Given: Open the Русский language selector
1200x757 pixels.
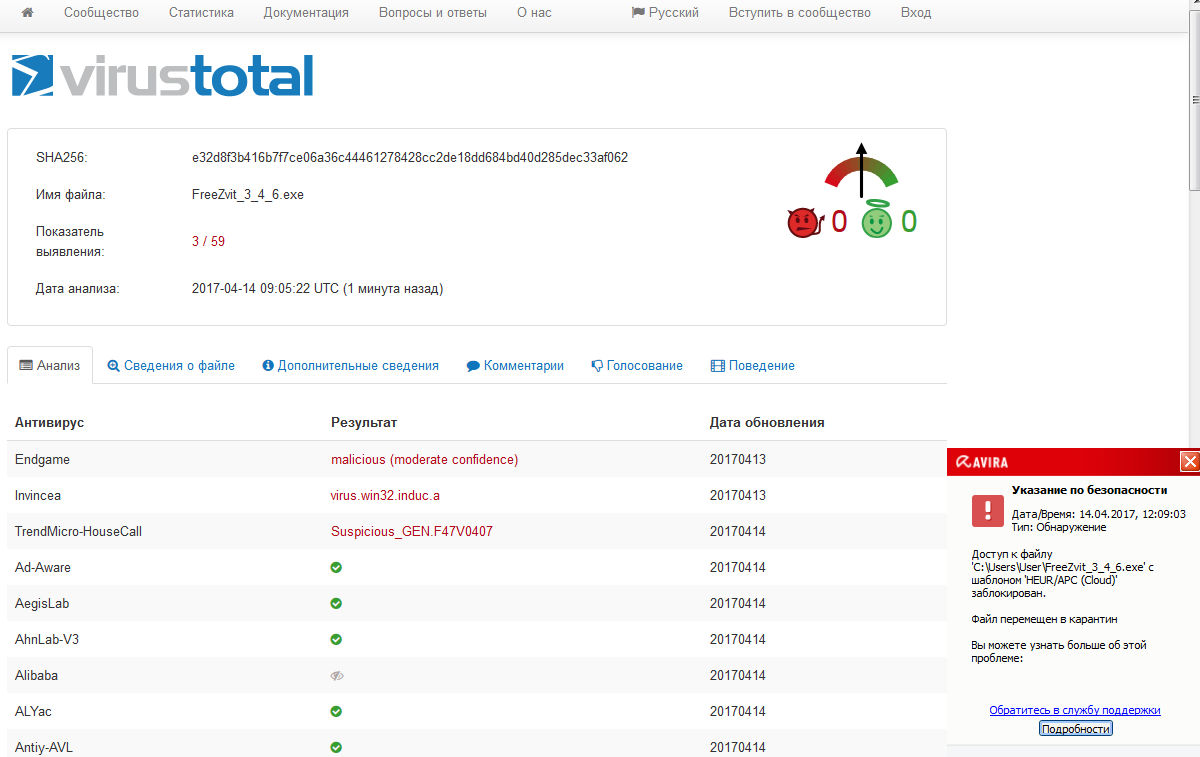Looking at the screenshot, I should point(665,13).
